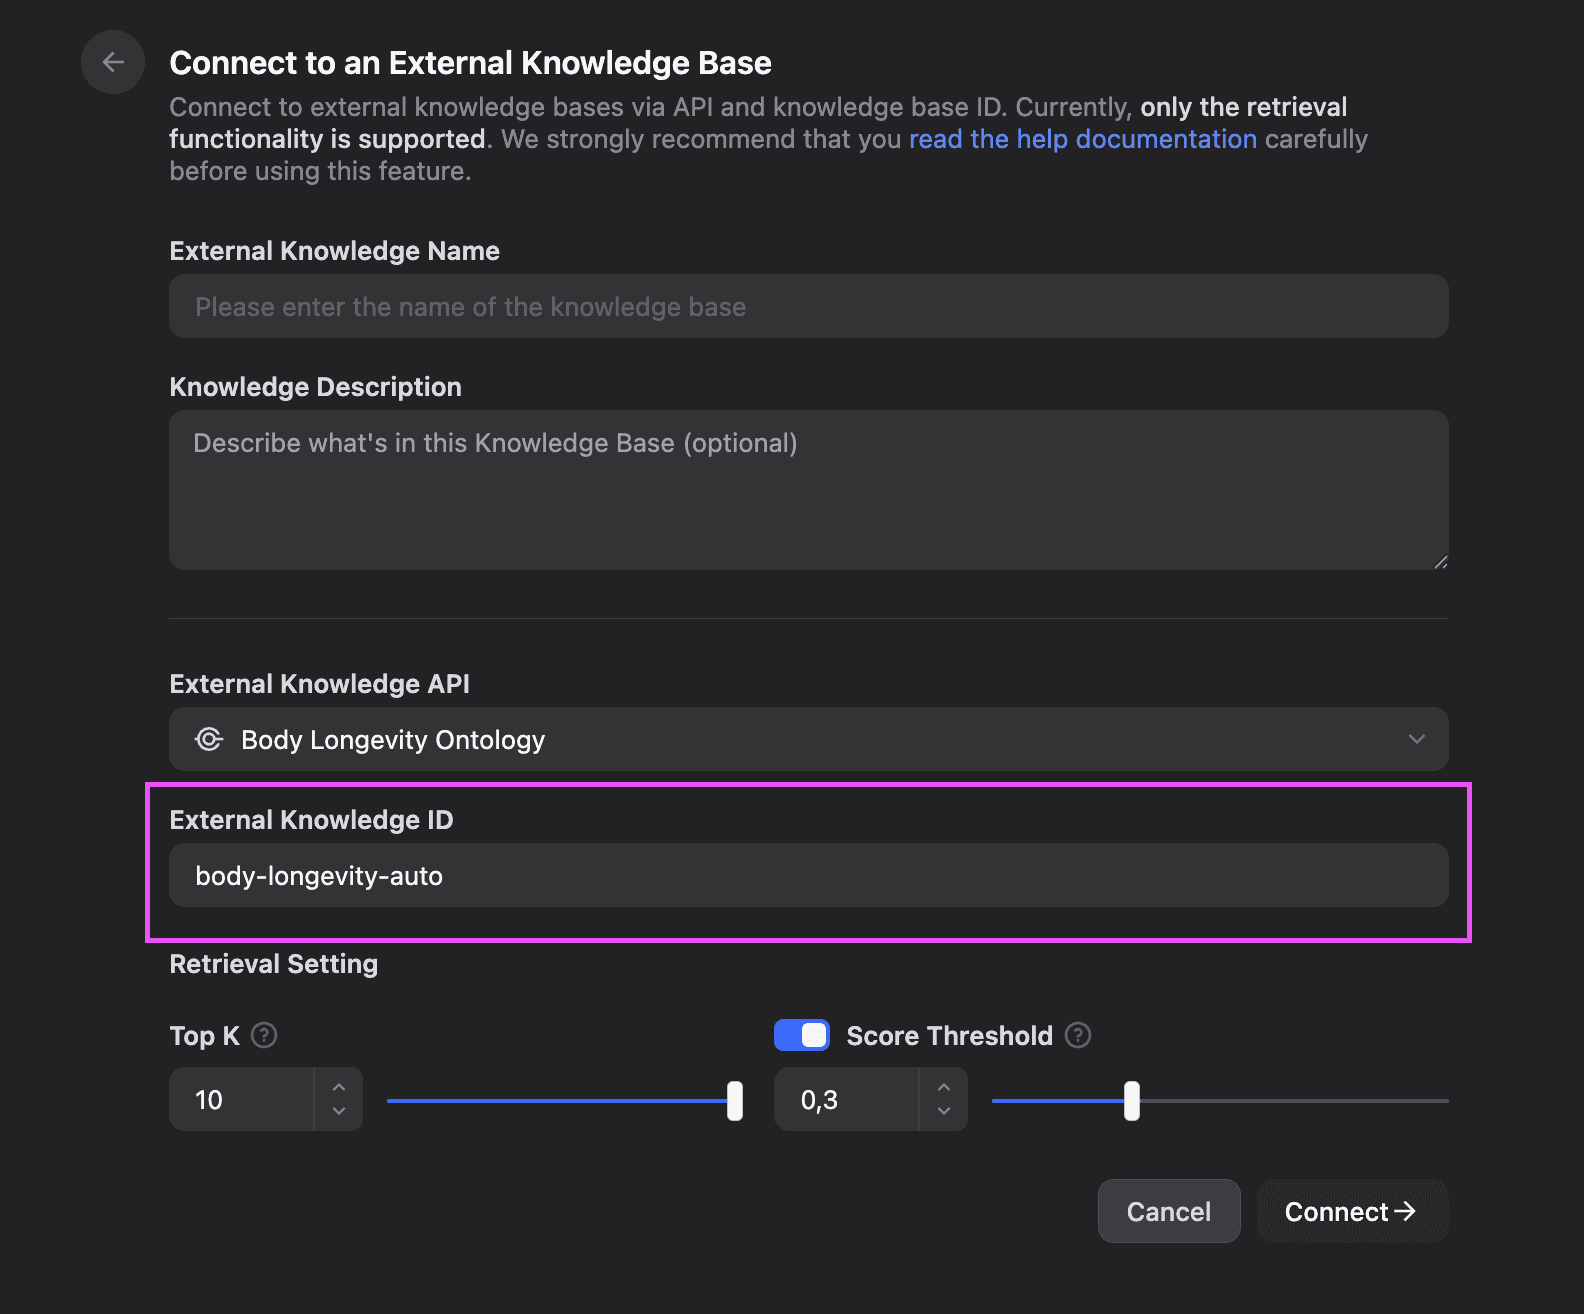The height and width of the screenshot is (1314, 1584).
Task: Decrease the Top K value with down arrow
Action: pos(339,1111)
